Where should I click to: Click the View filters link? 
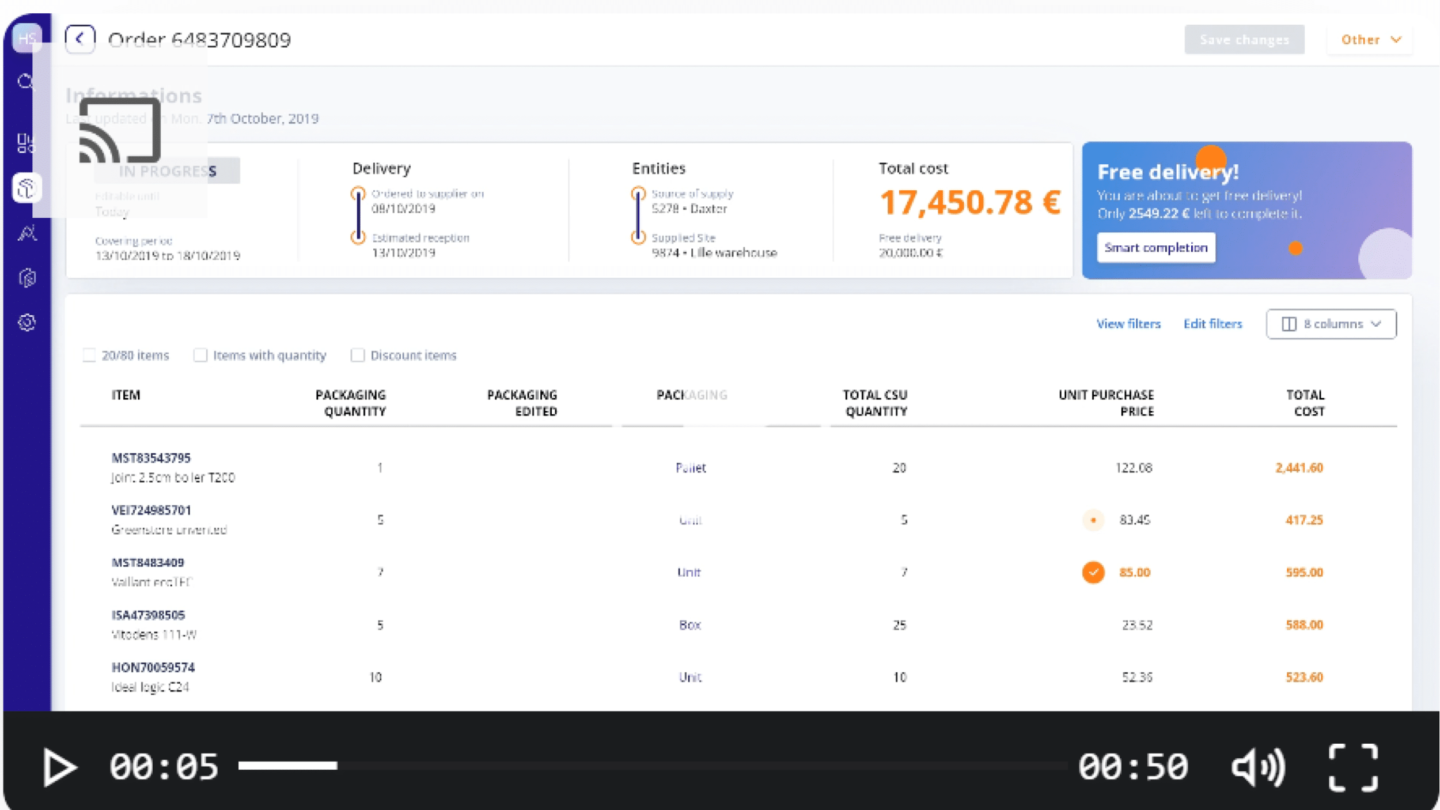(1128, 324)
